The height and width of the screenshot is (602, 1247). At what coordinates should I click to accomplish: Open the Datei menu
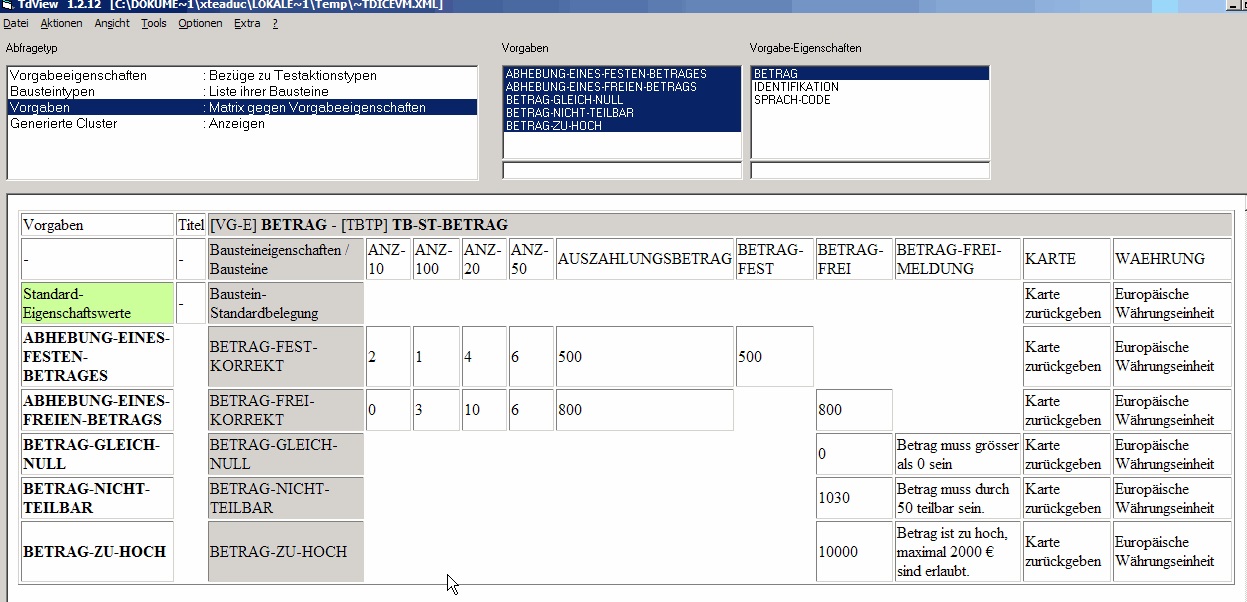click(15, 23)
